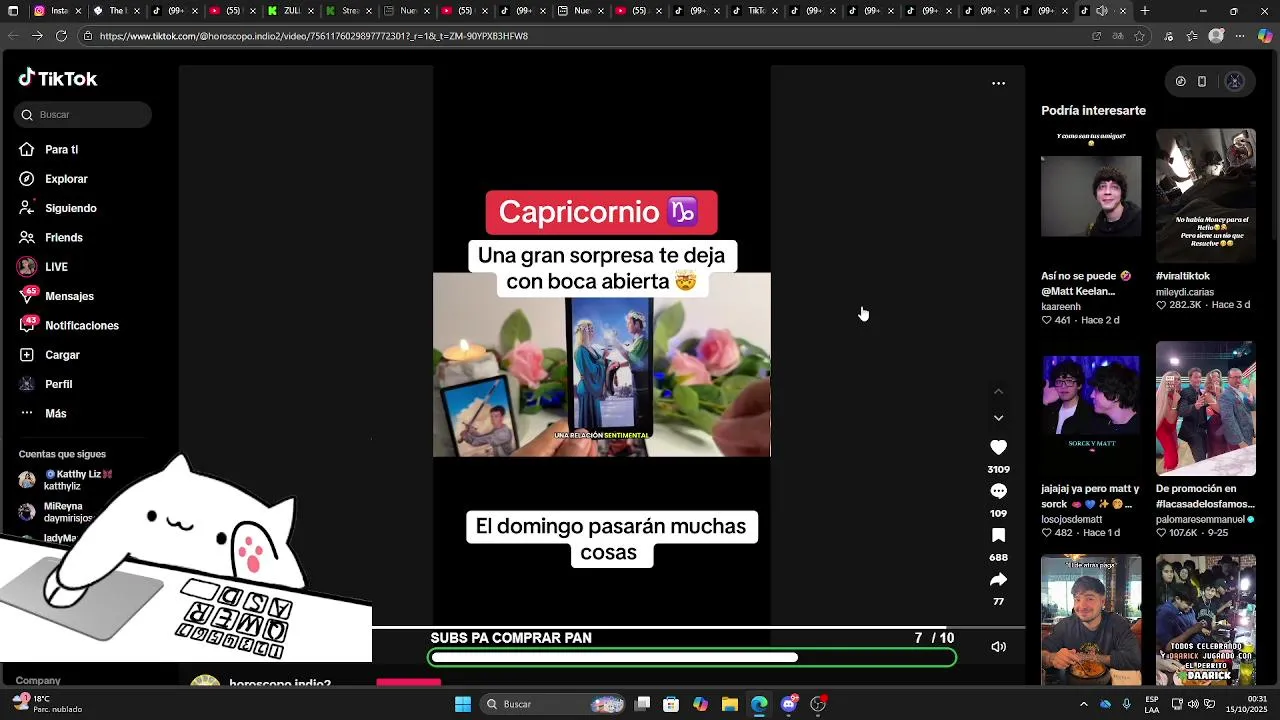1280x720 pixels.
Task: Save video with bookmark icon
Action: [998, 536]
